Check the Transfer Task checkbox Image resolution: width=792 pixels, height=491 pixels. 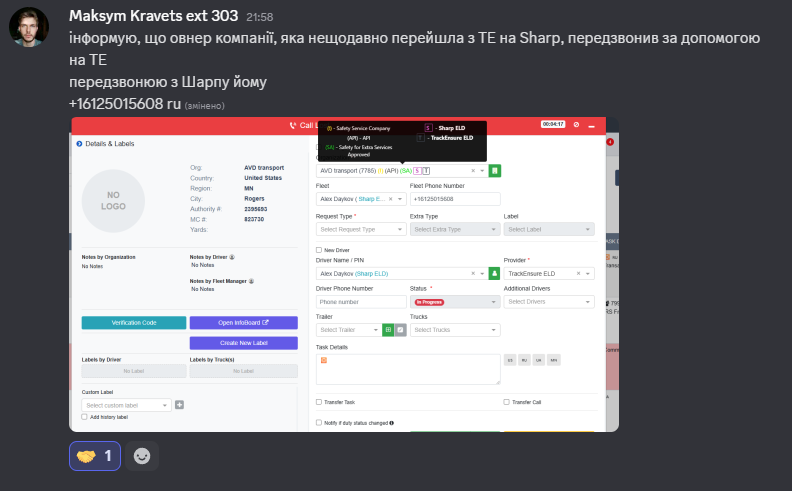(319, 402)
